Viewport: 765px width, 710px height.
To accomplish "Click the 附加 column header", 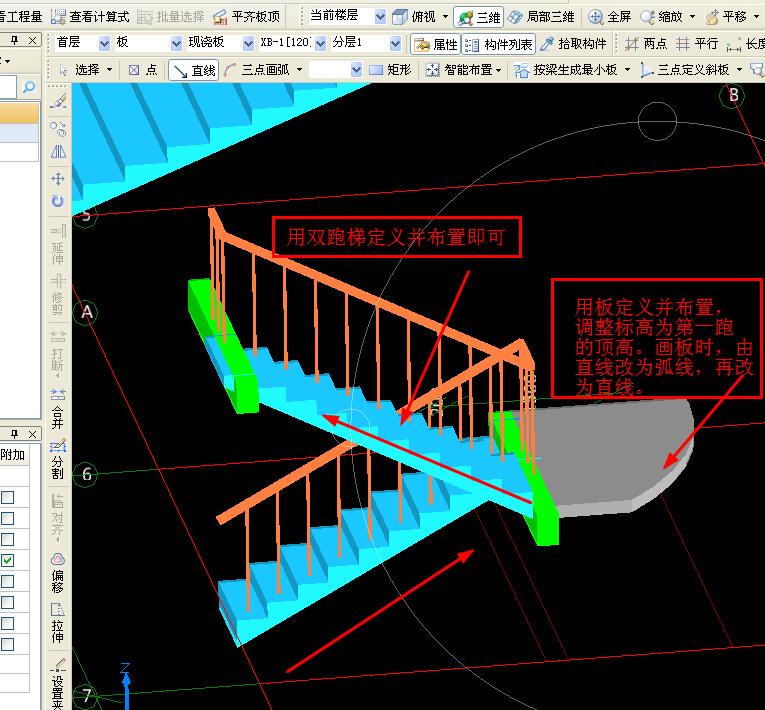I will (13, 455).
